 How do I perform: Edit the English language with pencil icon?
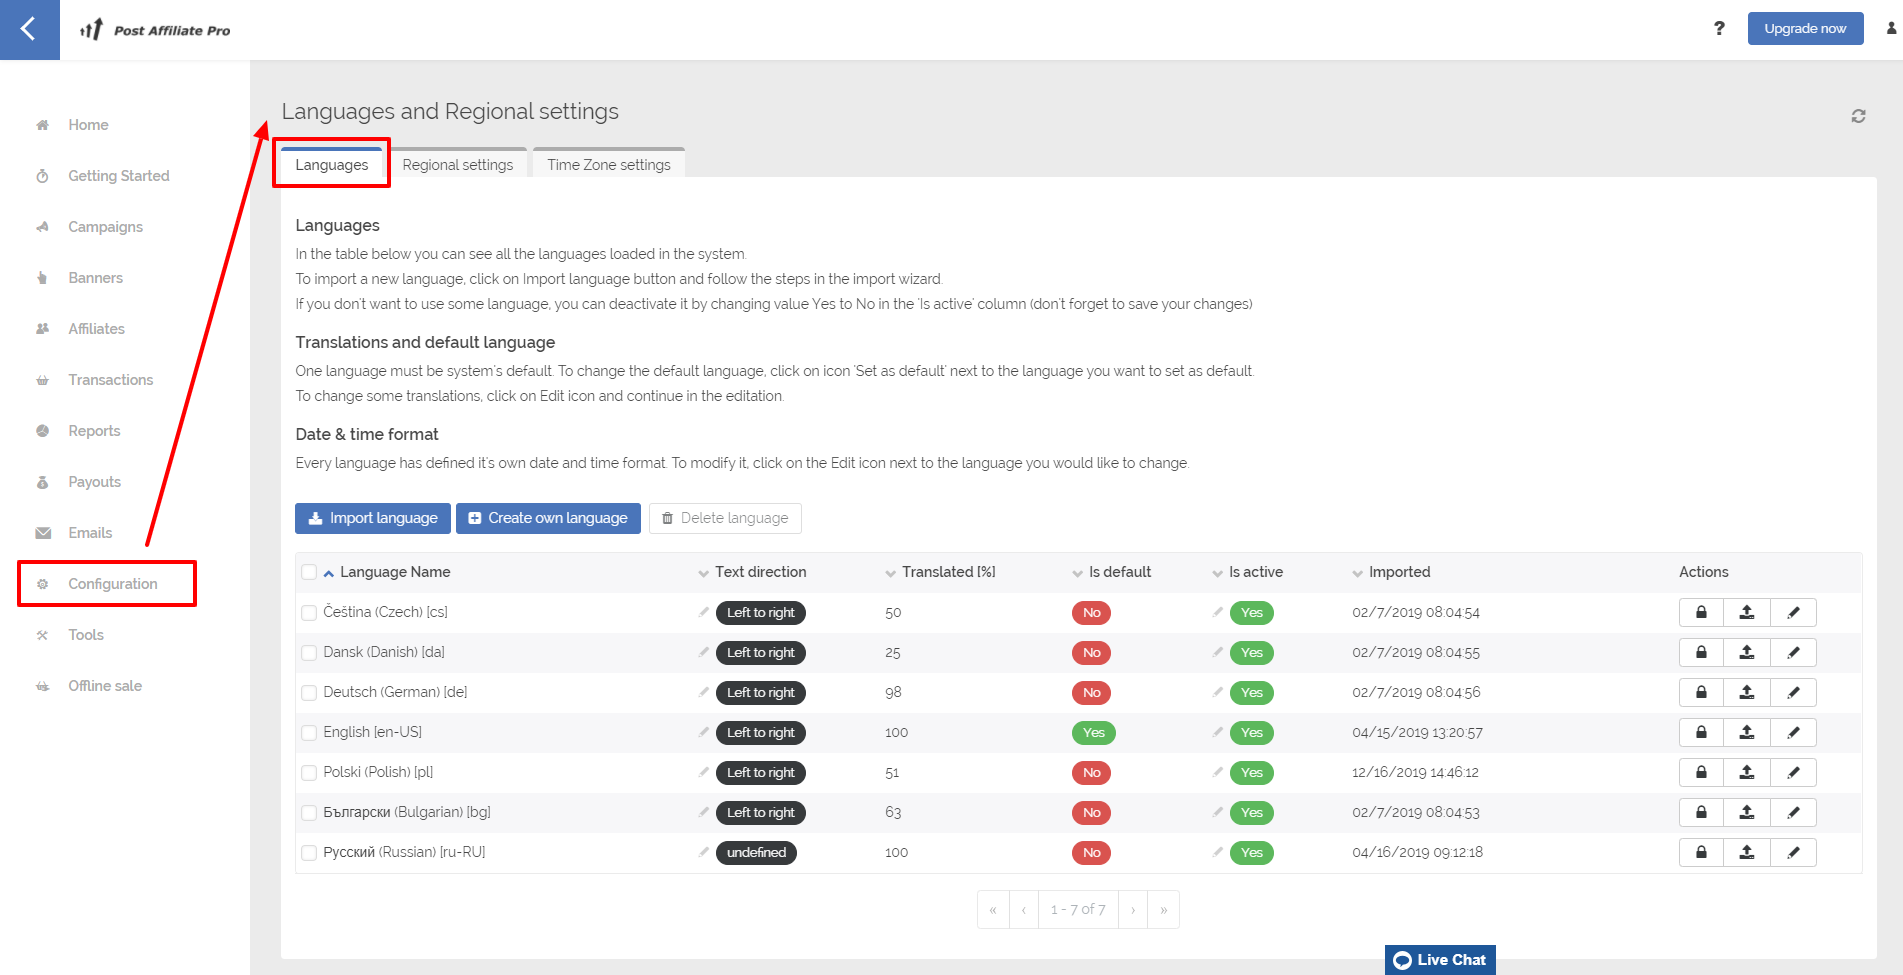[1793, 732]
